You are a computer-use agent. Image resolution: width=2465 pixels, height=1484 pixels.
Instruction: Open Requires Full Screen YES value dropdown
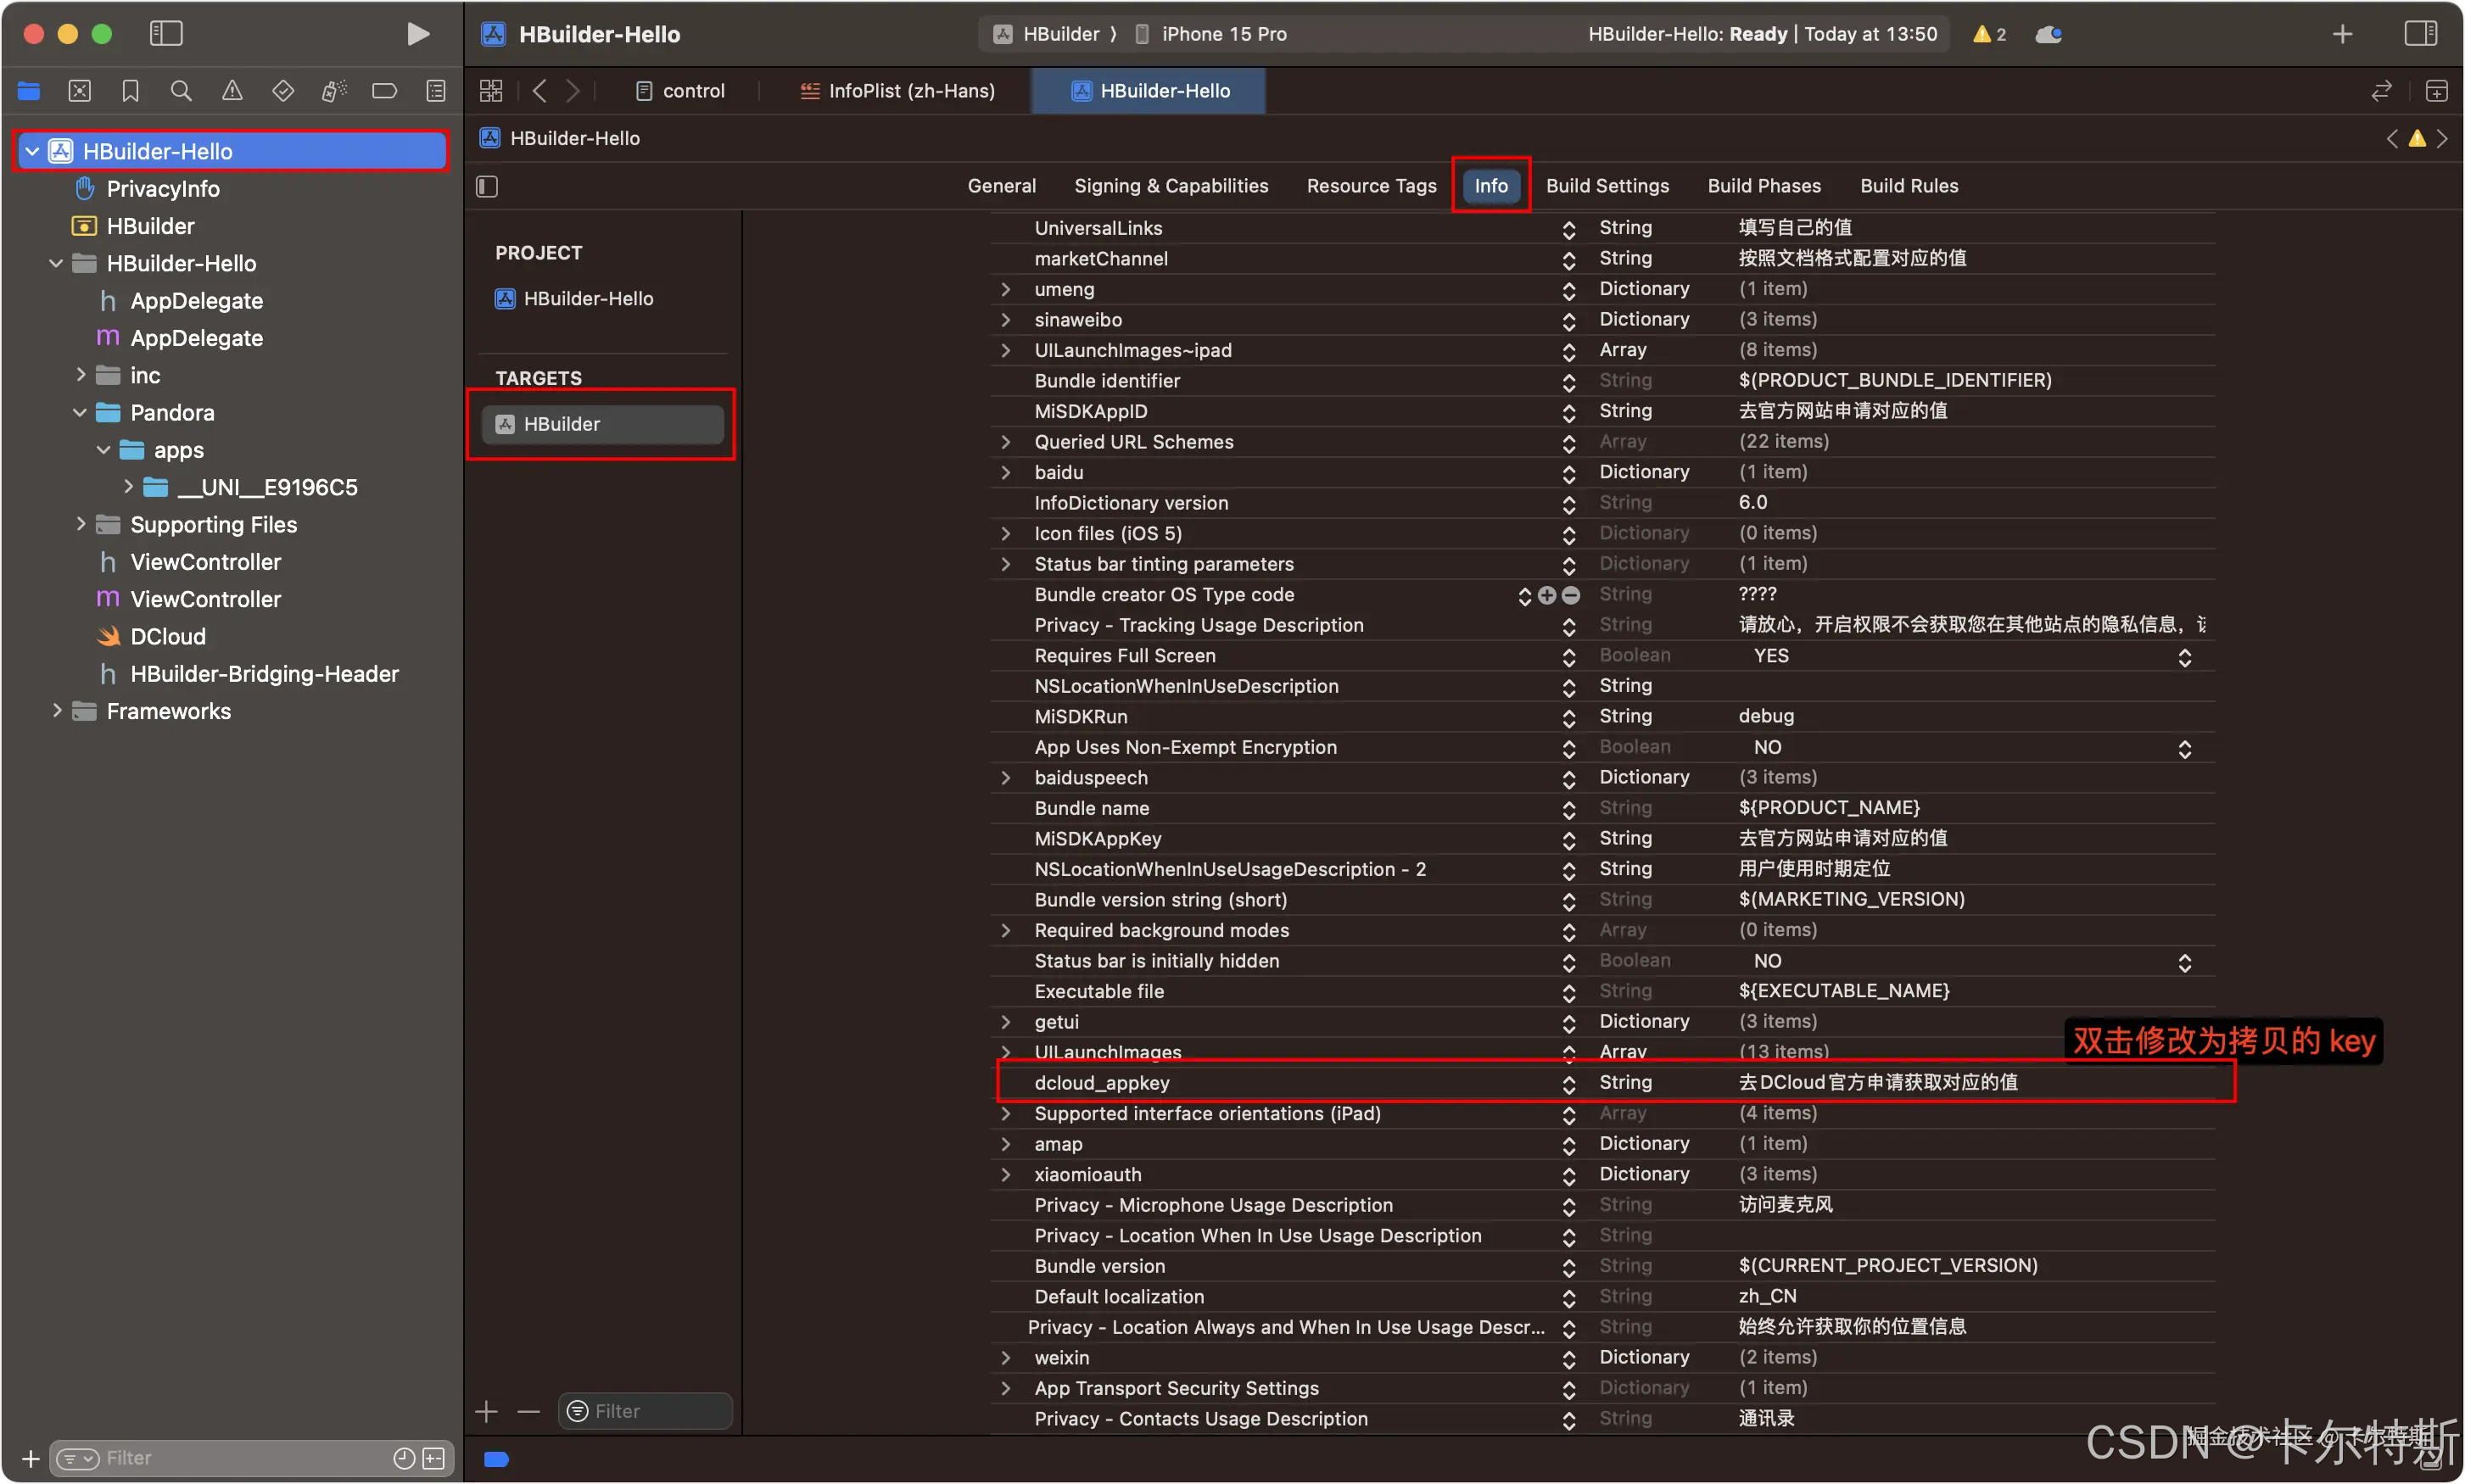pyautogui.click(x=2184, y=656)
